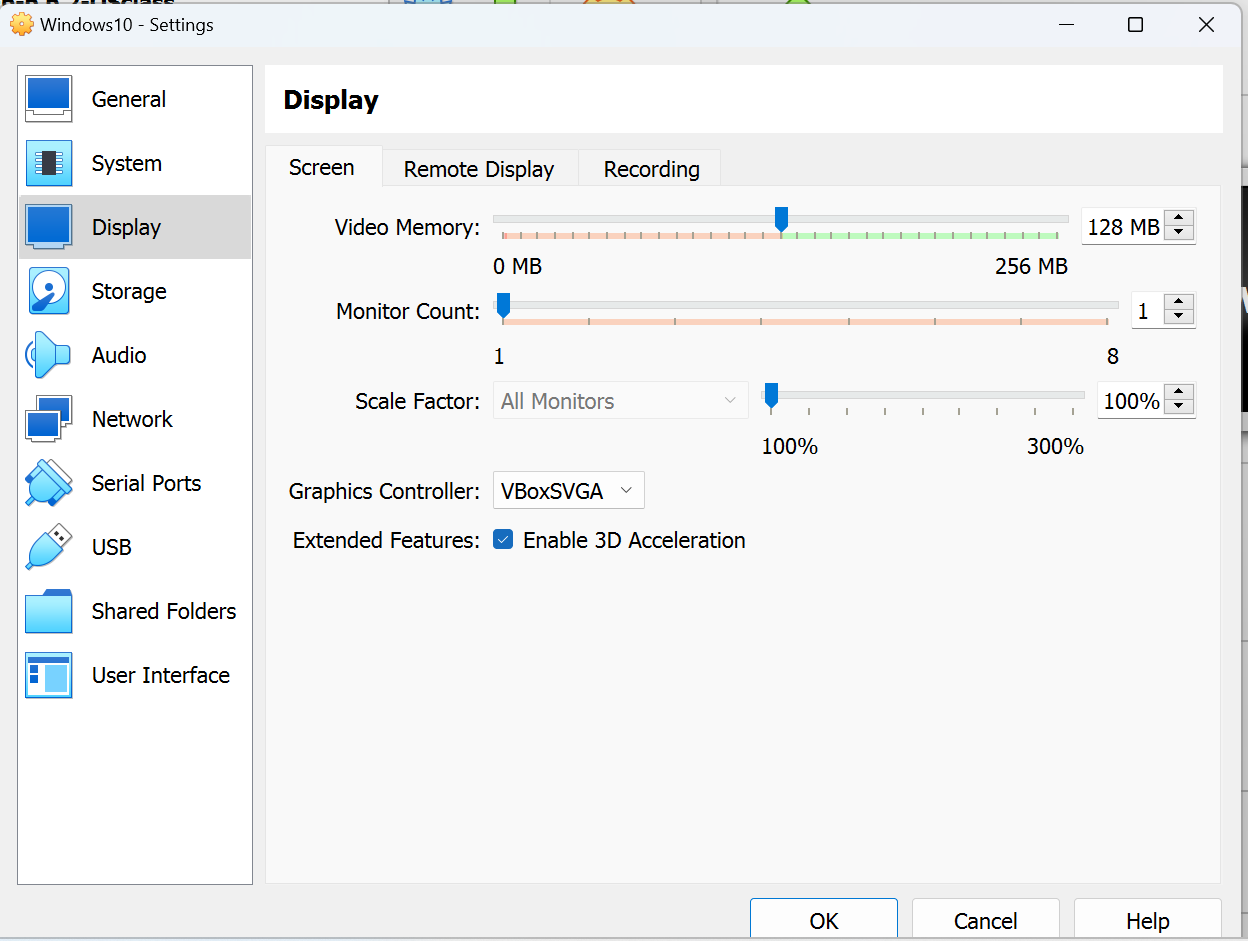Click the Audio speaker icon

point(48,355)
